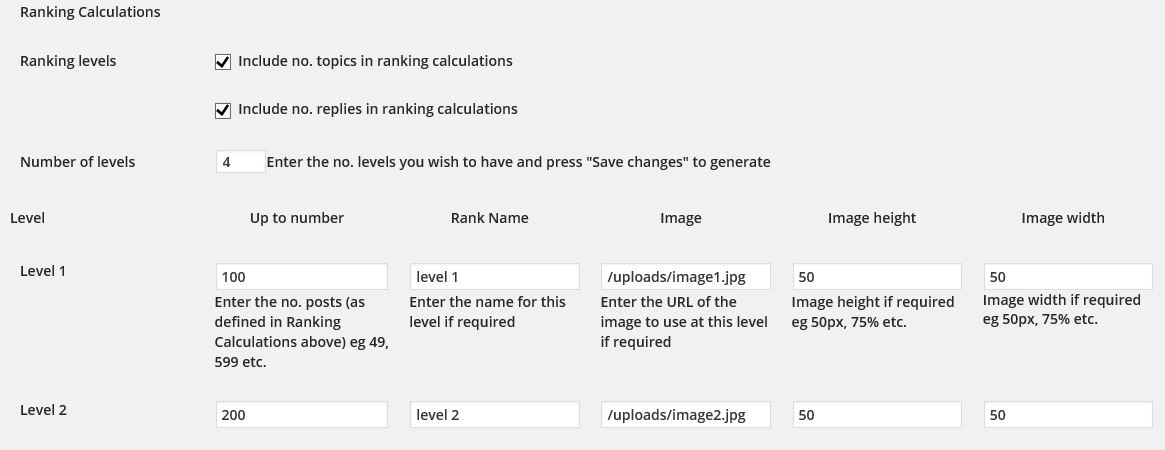Click the Image width column header
This screenshot has width=1165, height=450.
(1063, 218)
